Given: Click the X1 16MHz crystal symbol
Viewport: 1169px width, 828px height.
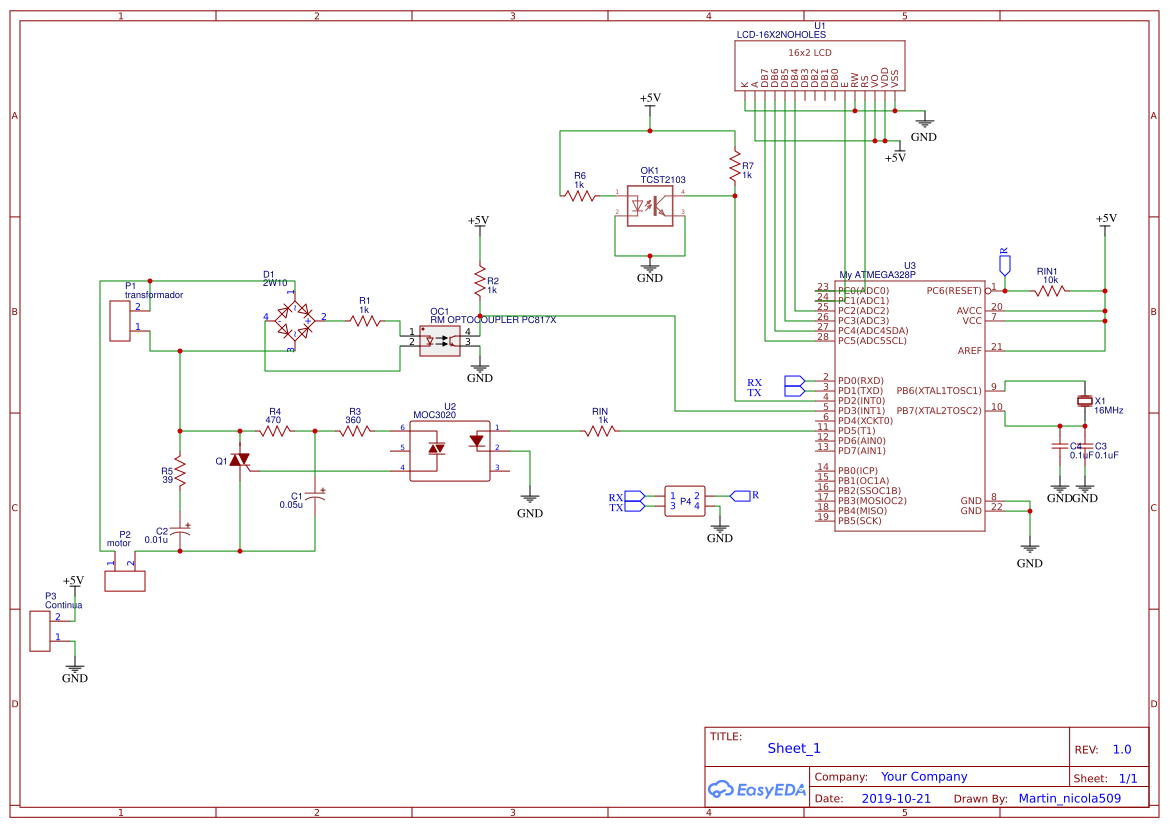Looking at the screenshot, I should (1085, 401).
